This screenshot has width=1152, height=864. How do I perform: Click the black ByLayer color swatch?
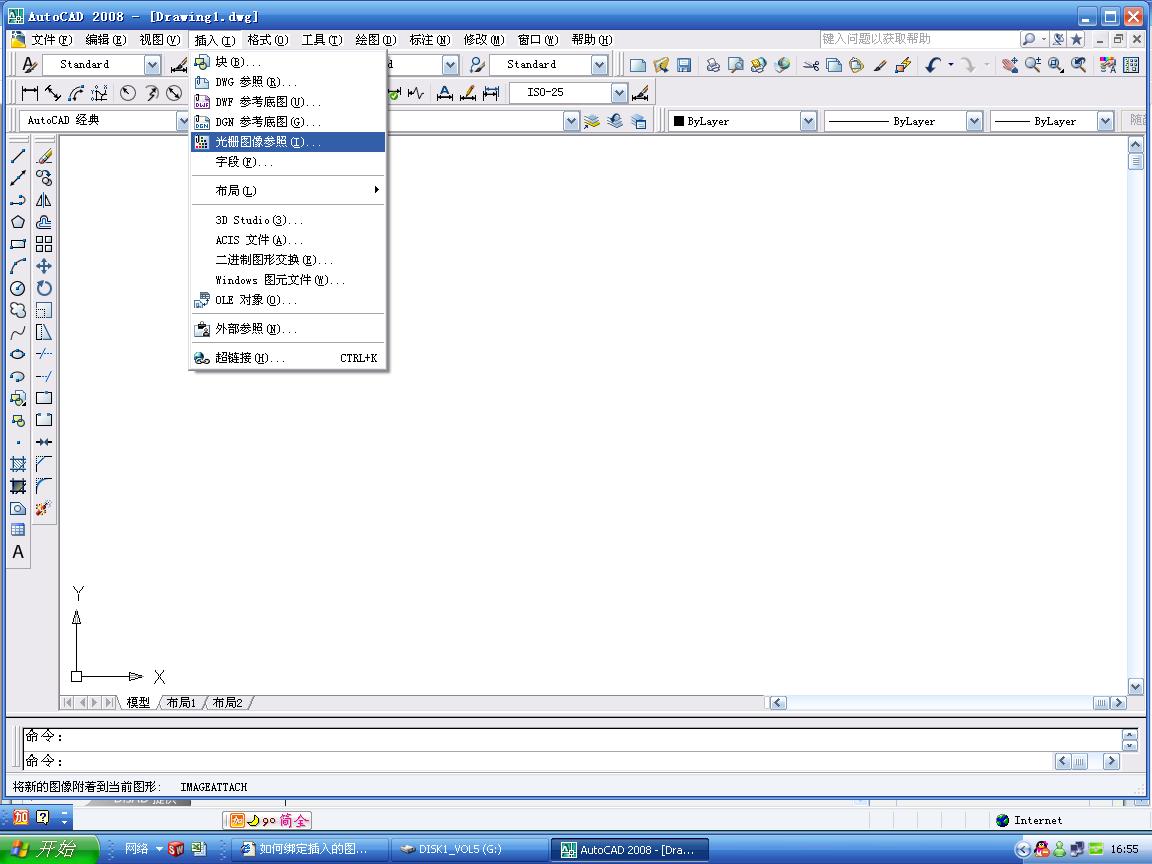coord(679,121)
